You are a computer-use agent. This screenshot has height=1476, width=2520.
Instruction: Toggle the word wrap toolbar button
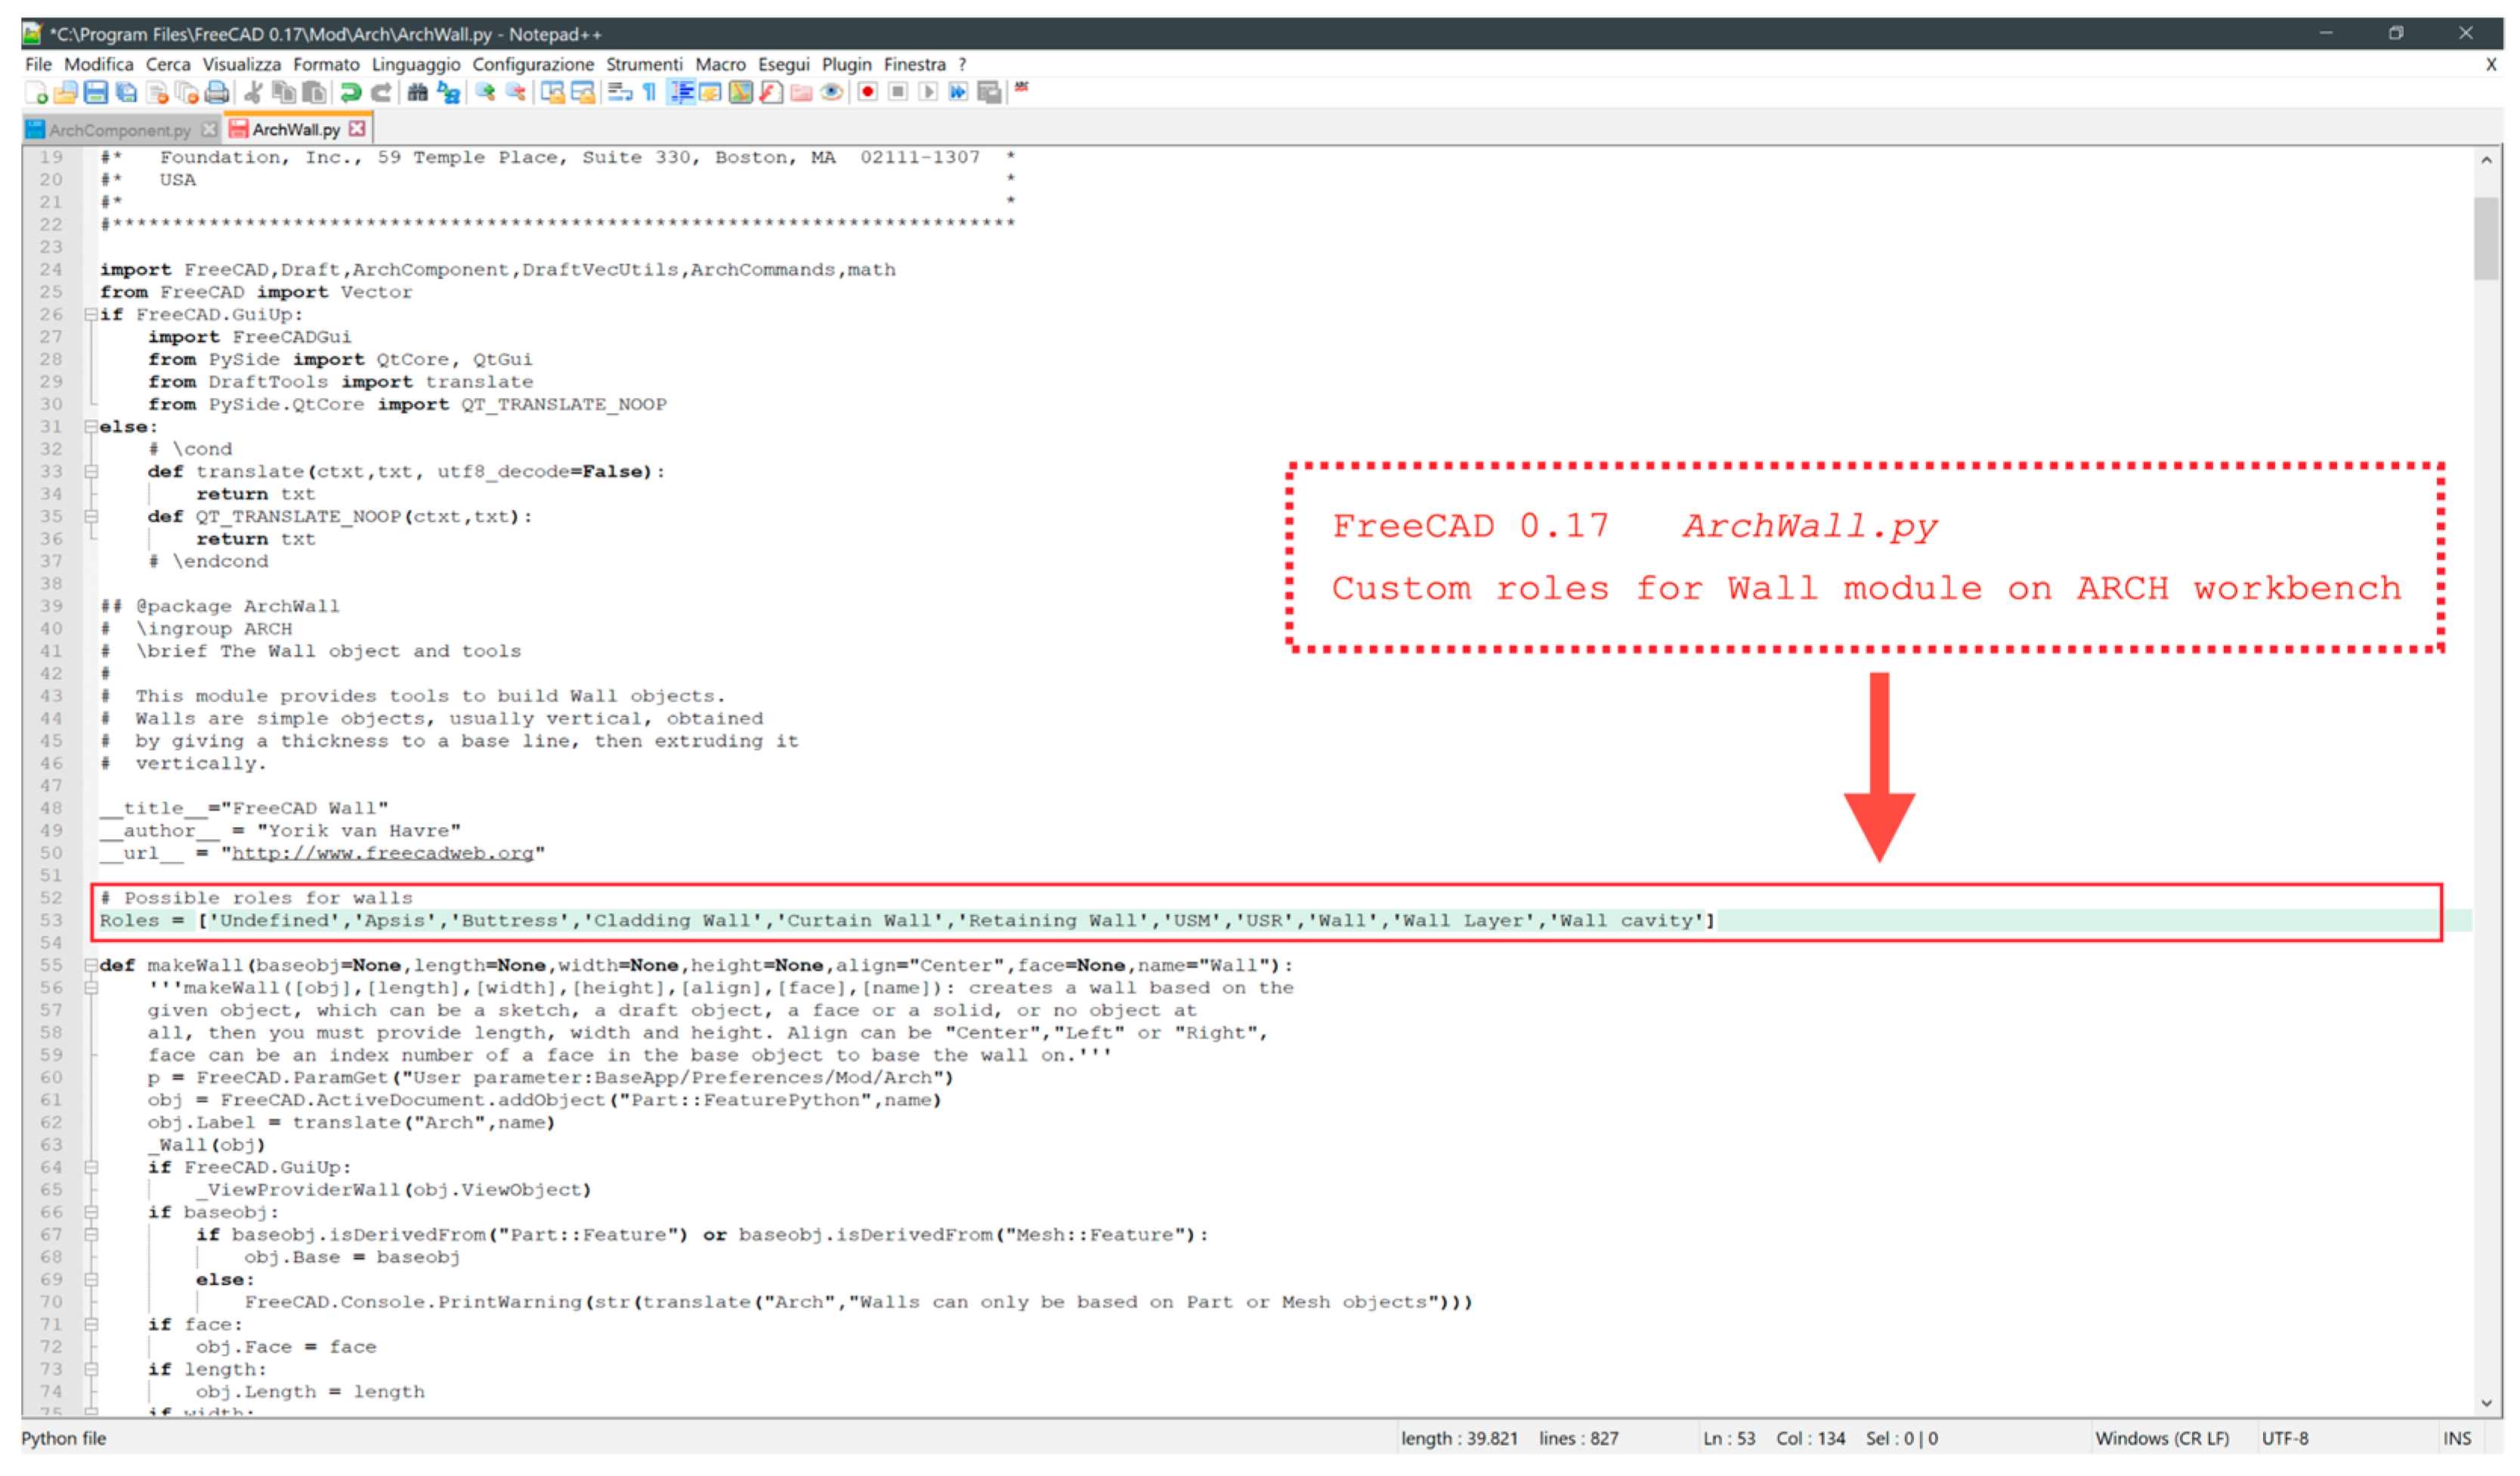point(620,93)
